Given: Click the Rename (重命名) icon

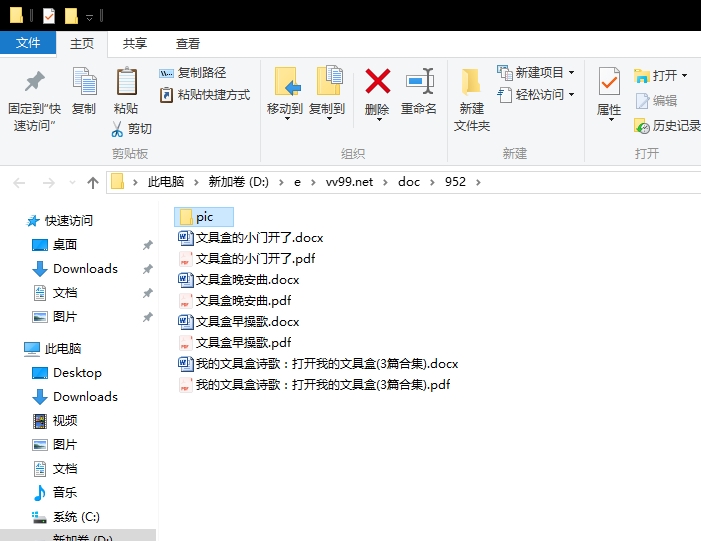Looking at the screenshot, I should 419,81.
